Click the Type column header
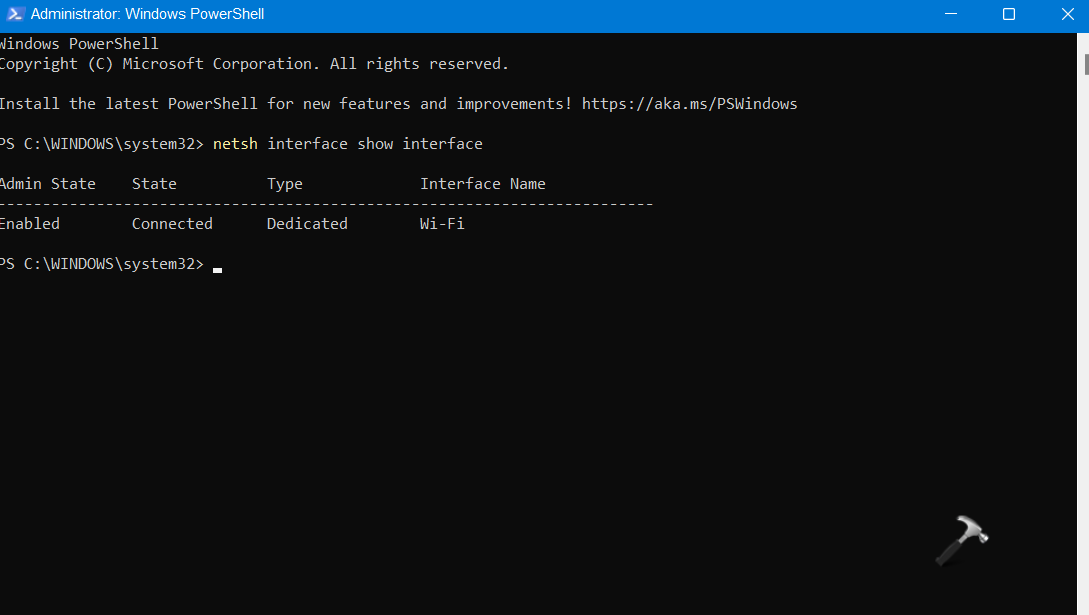The image size is (1089, 615). coord(284,184)
